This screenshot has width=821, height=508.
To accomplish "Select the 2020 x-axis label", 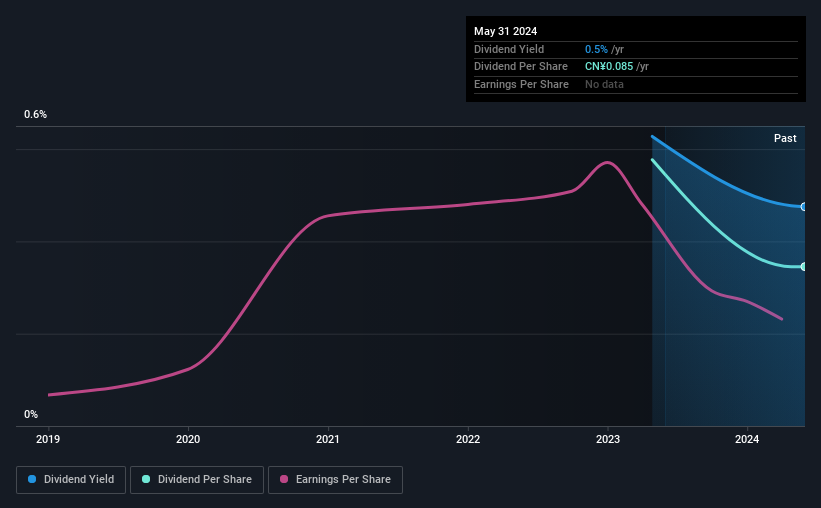I will pos(188,439).
